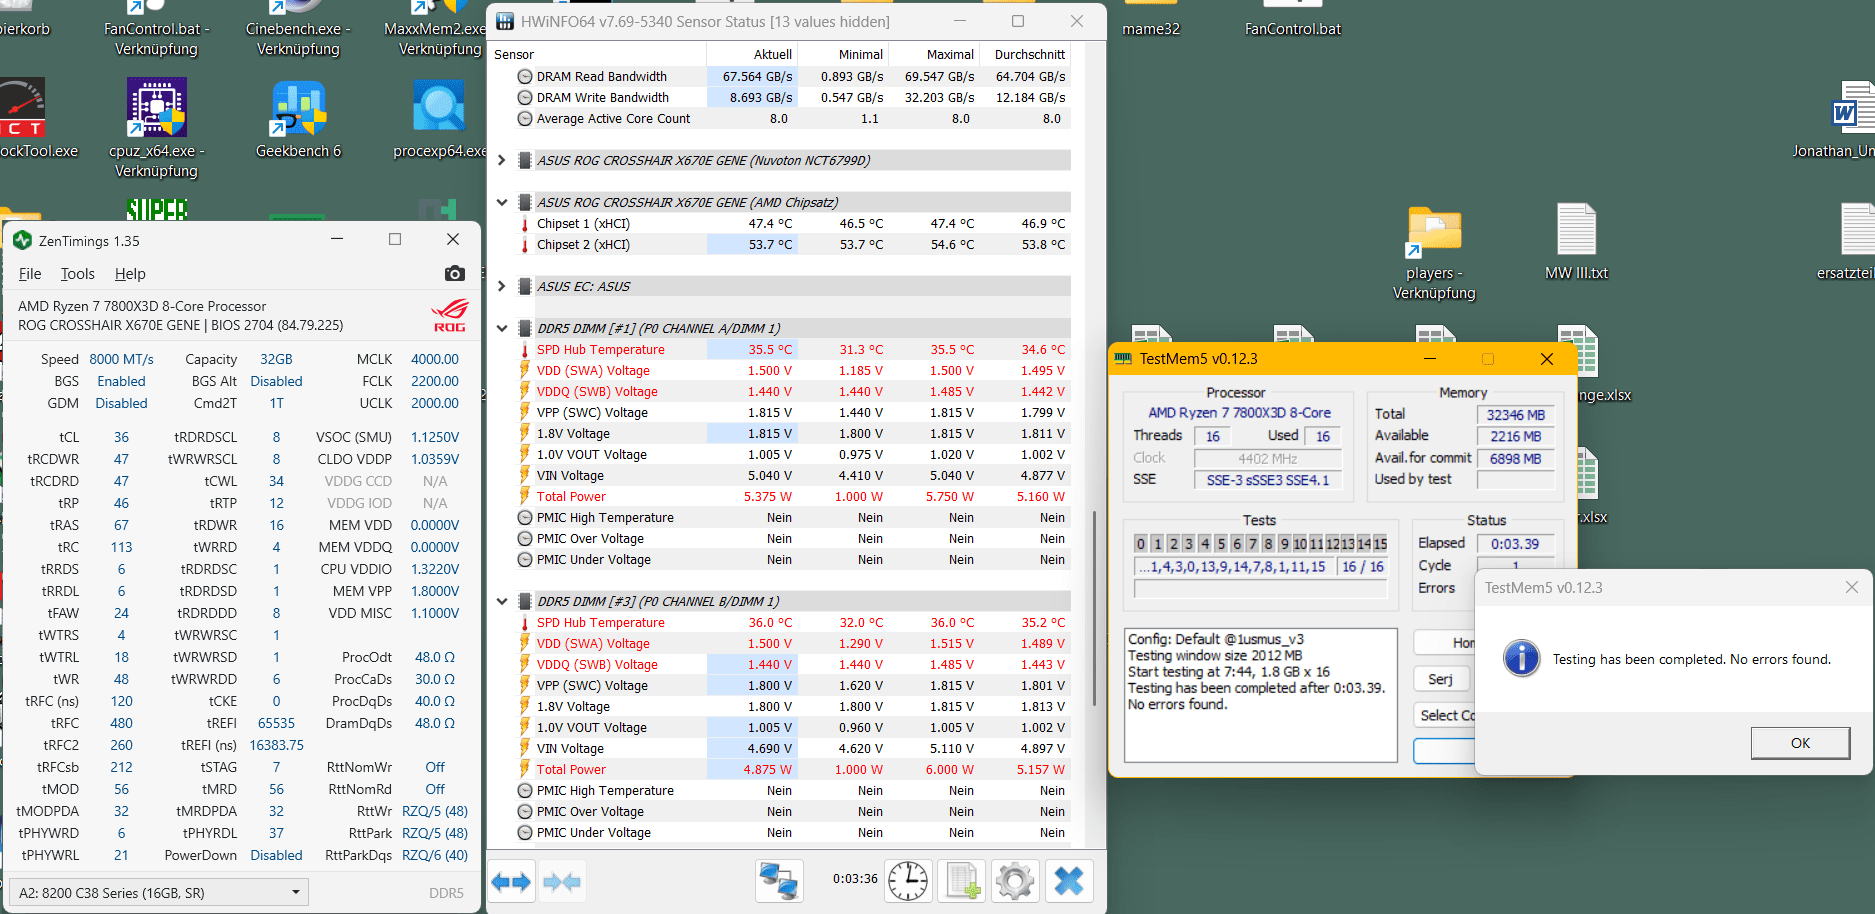Start logging with the sheet-plus icon in HWiNFO
The image size is (1875, 914).
(962, 881)
